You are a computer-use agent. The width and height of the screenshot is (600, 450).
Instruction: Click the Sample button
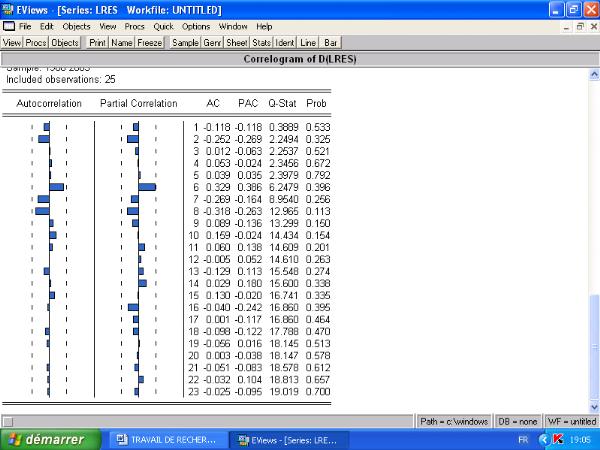[185, 42]
